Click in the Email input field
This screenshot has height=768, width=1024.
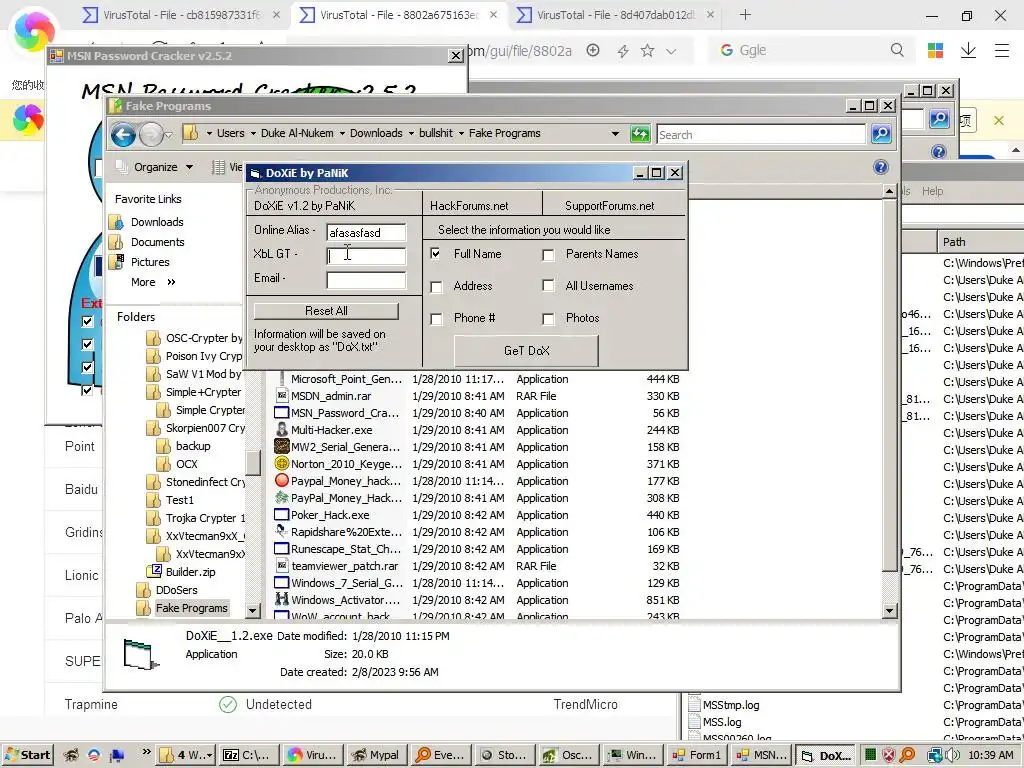coord(366,281)
